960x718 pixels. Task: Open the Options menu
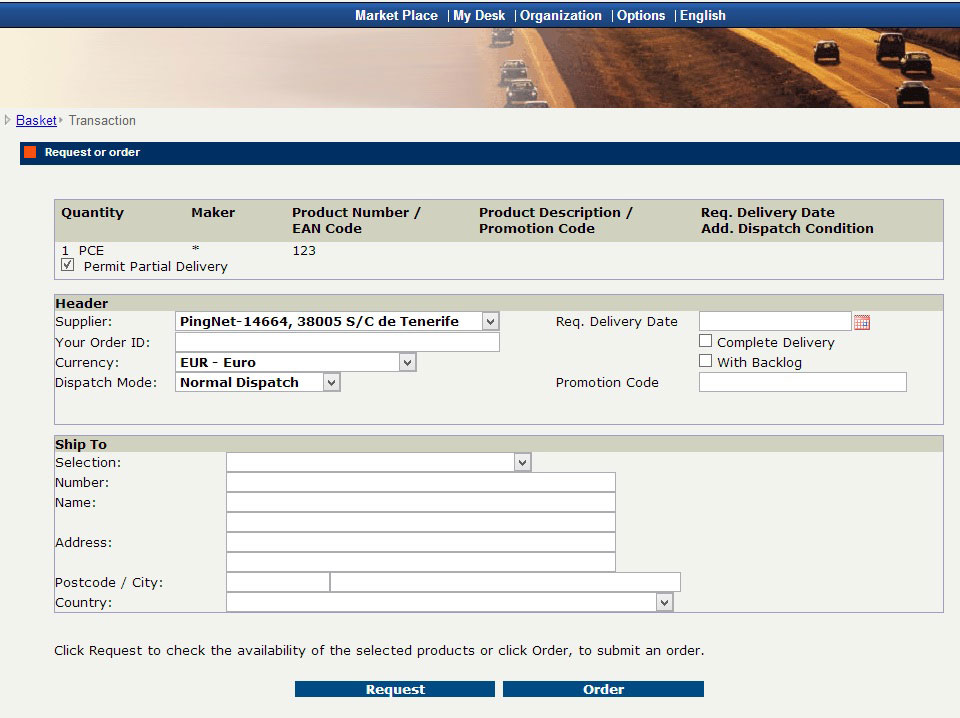(x=640, y=15)
